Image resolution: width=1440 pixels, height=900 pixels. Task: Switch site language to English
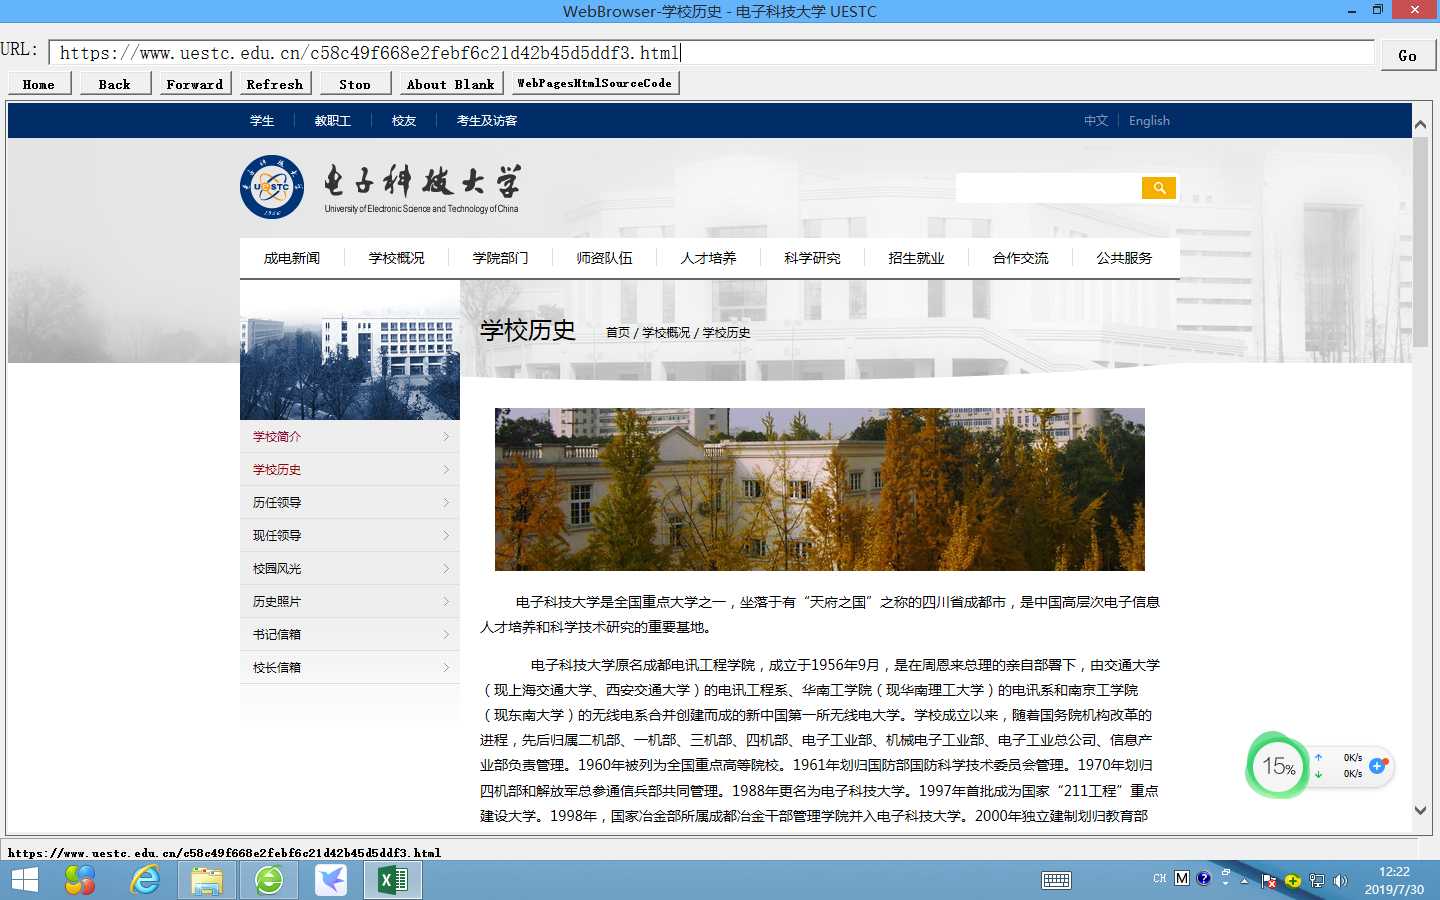pyautogui.click(x=1149, y=120)
